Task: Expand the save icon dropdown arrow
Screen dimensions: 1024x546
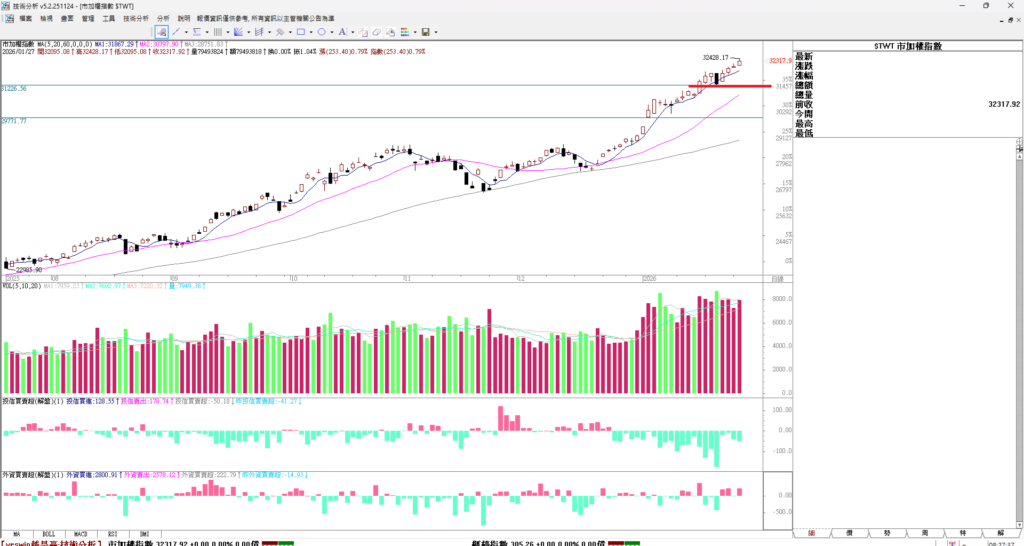Action: (436, 32)
